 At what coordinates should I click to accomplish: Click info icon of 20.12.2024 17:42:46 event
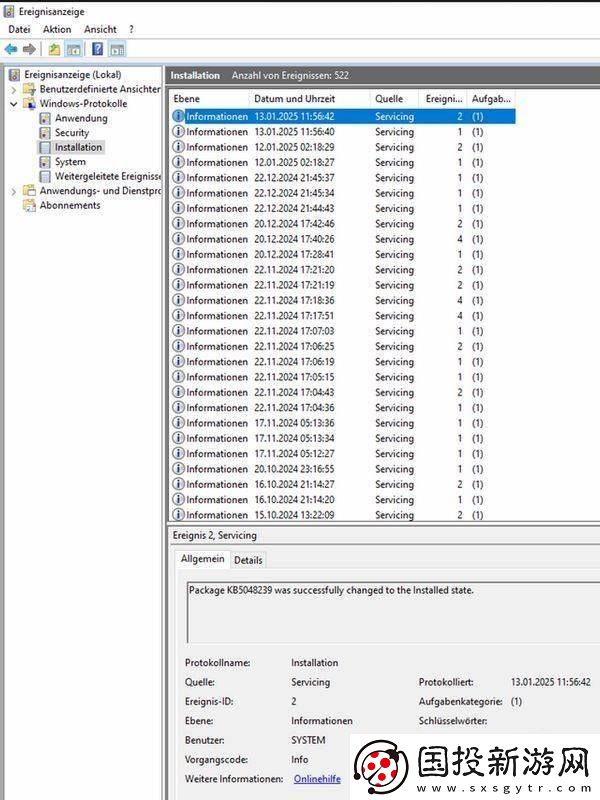point(178,223)
